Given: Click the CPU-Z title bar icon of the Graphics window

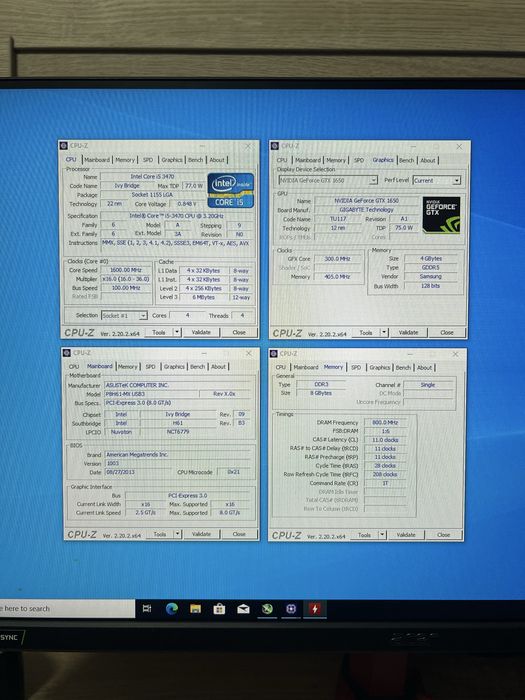Looking at the screenshot, I should 275,146.
